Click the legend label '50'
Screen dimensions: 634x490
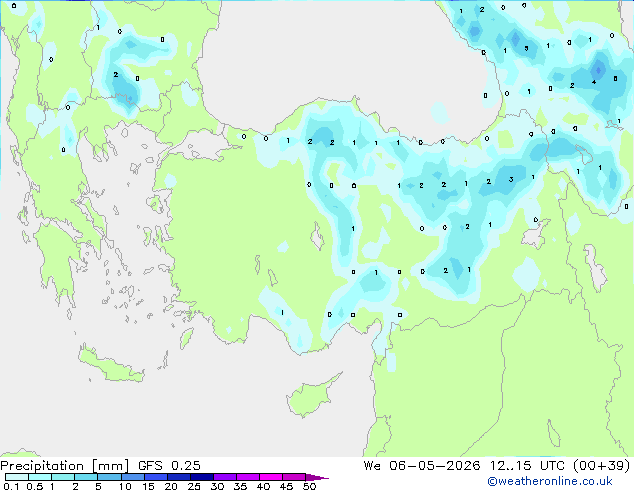(309, 486)
